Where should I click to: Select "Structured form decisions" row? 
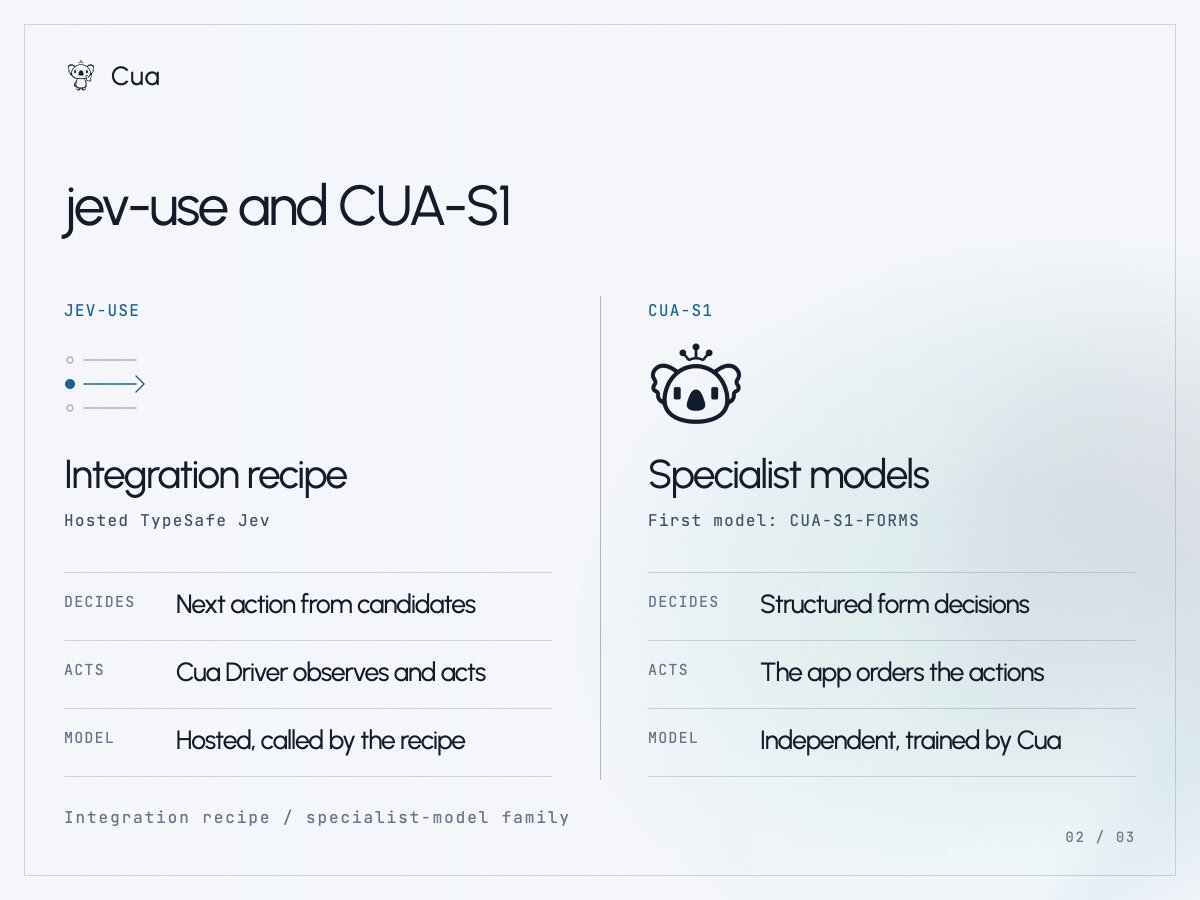tap(892, 606)
